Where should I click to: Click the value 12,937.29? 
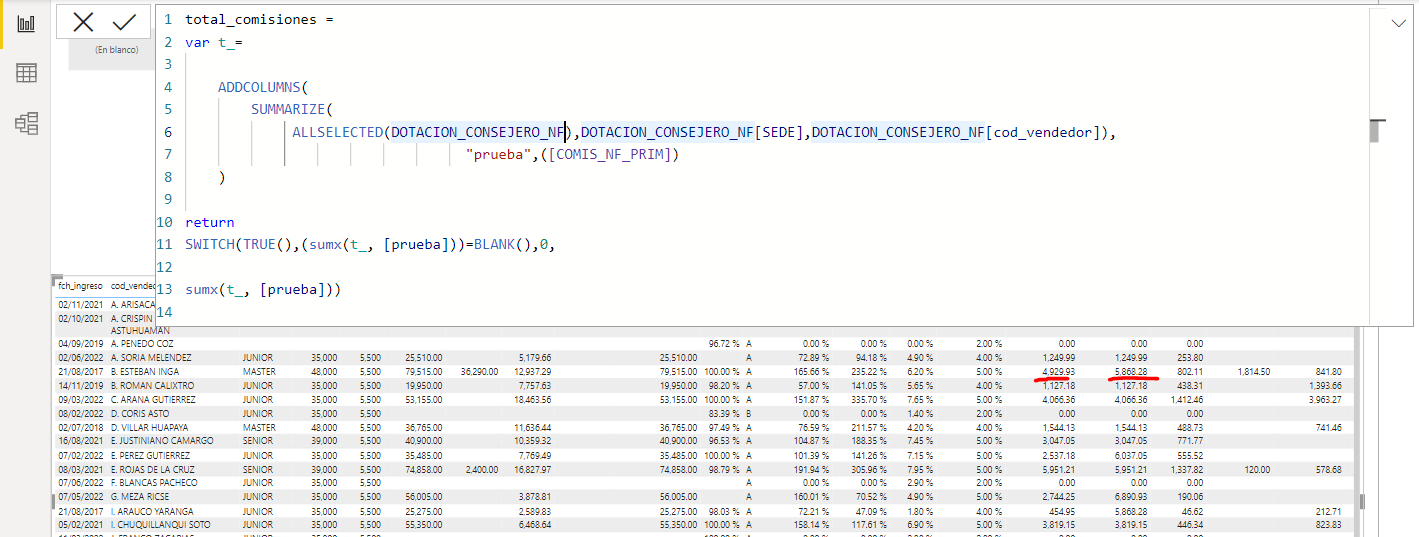(x=533, y=371)
